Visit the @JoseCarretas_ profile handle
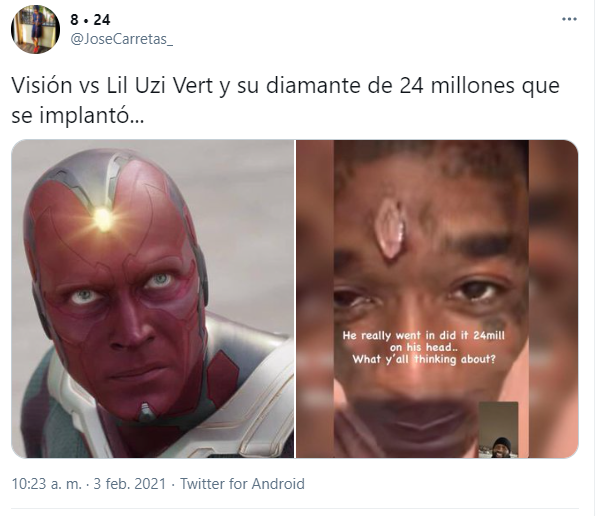Viewport: 596px width, 516px height. click(122, 39)
